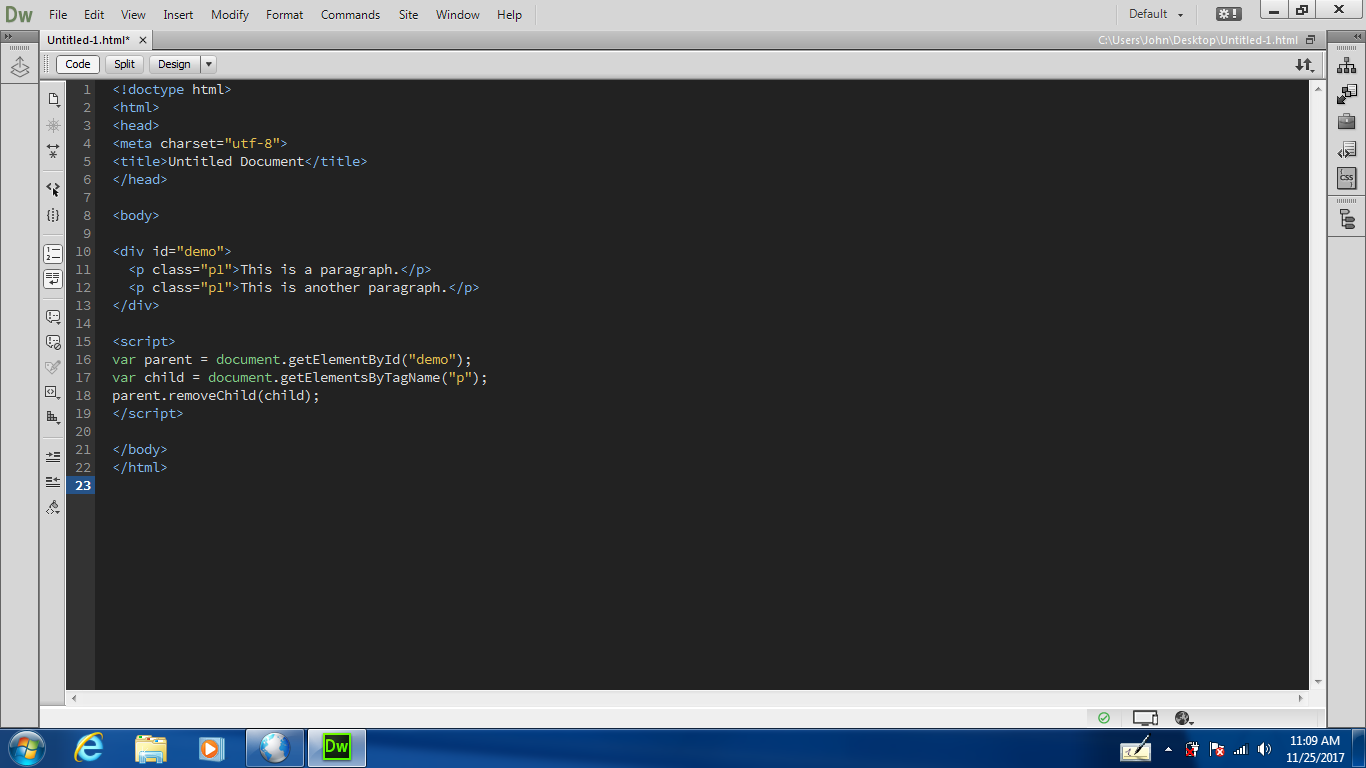1366x768 pixels.
Task: Click the Code view button
Action: (x=78, y=64)
